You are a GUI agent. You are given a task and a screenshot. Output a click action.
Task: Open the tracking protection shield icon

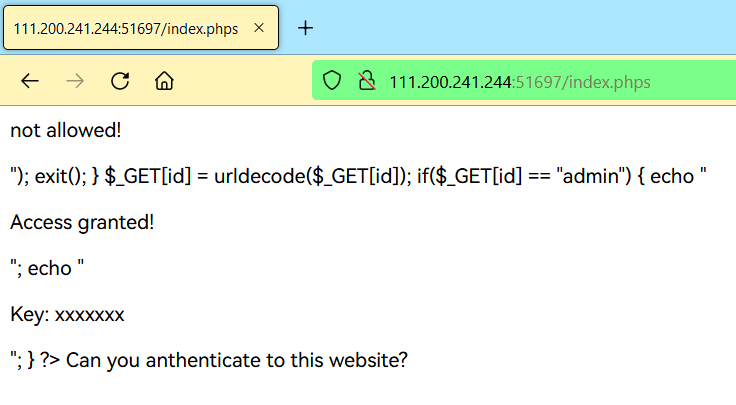332,80
